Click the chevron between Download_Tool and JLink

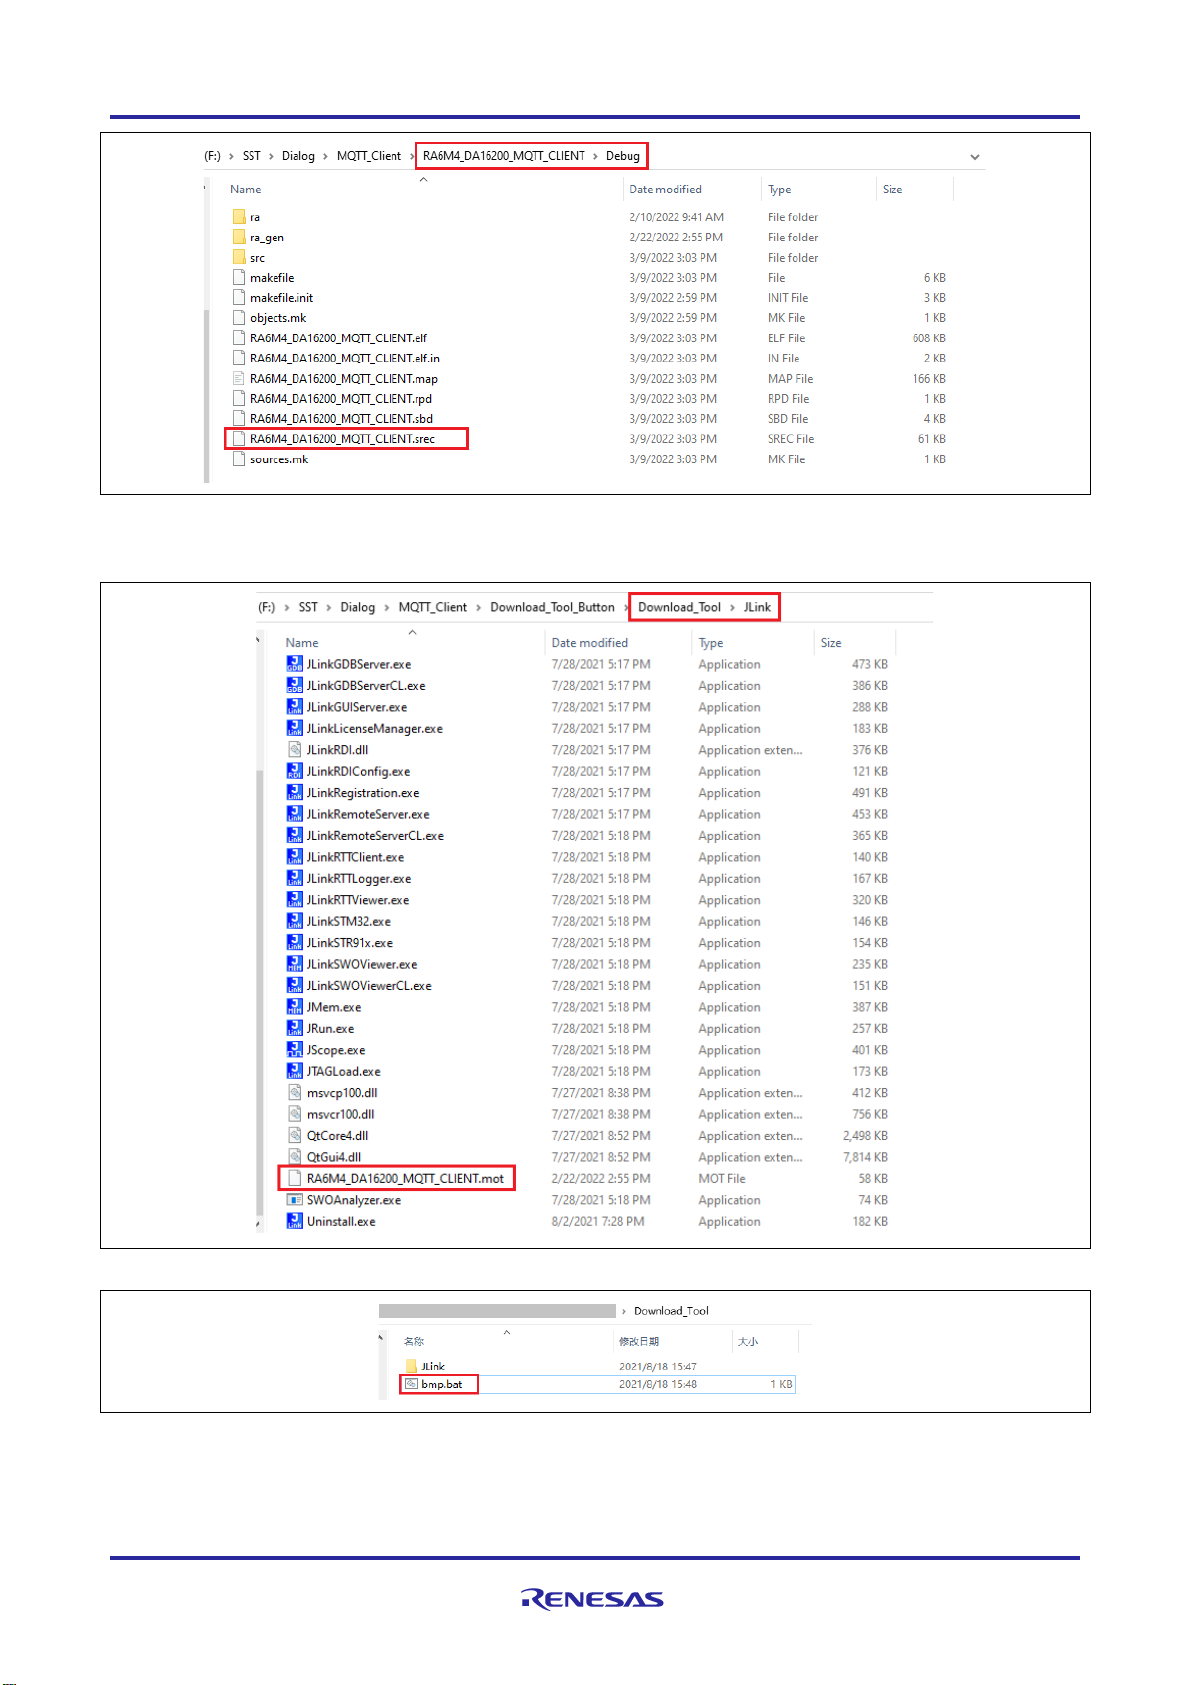[x=732, y=607]
